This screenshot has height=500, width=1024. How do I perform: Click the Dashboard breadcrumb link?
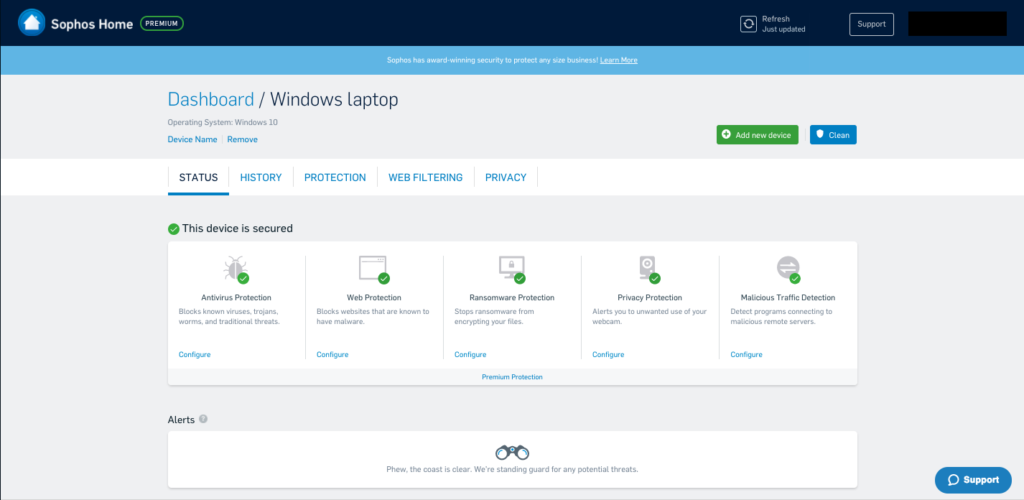point(210,99)
